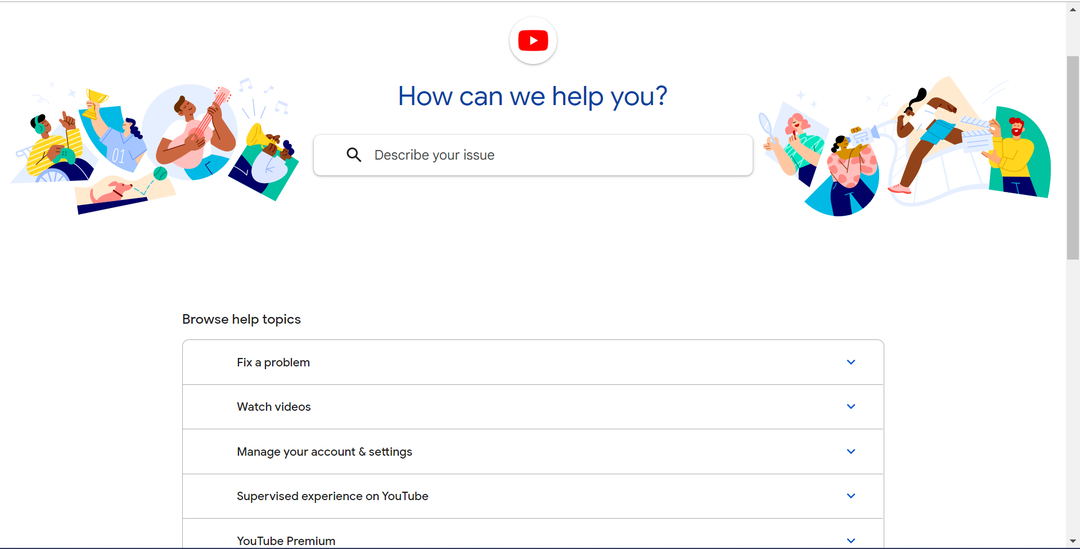The image size is (1080, 549).
Task: Expand the Fix a problem chevron
Action: [x=851, y=362]
